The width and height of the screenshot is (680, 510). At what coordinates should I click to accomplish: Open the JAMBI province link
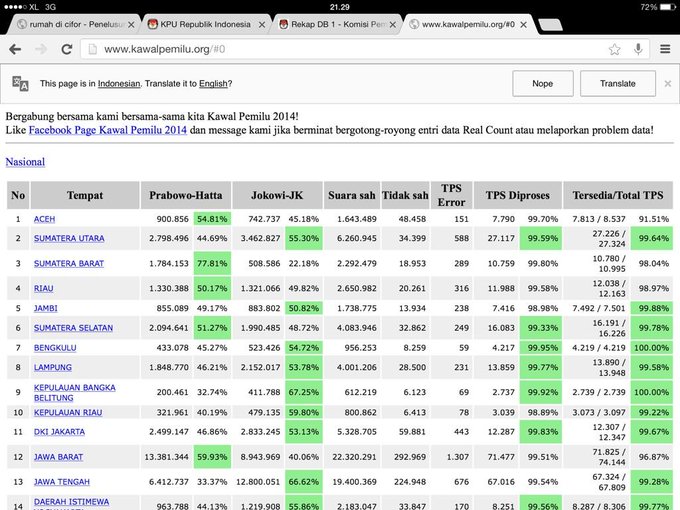pyautogui.click(x=46, y=308)
